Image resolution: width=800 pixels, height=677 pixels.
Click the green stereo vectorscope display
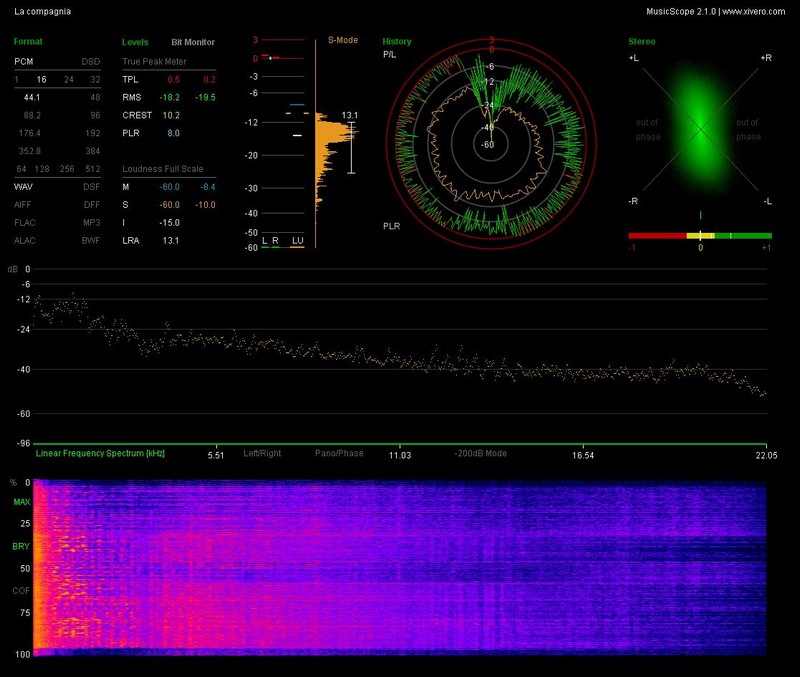tap(700, 130)
